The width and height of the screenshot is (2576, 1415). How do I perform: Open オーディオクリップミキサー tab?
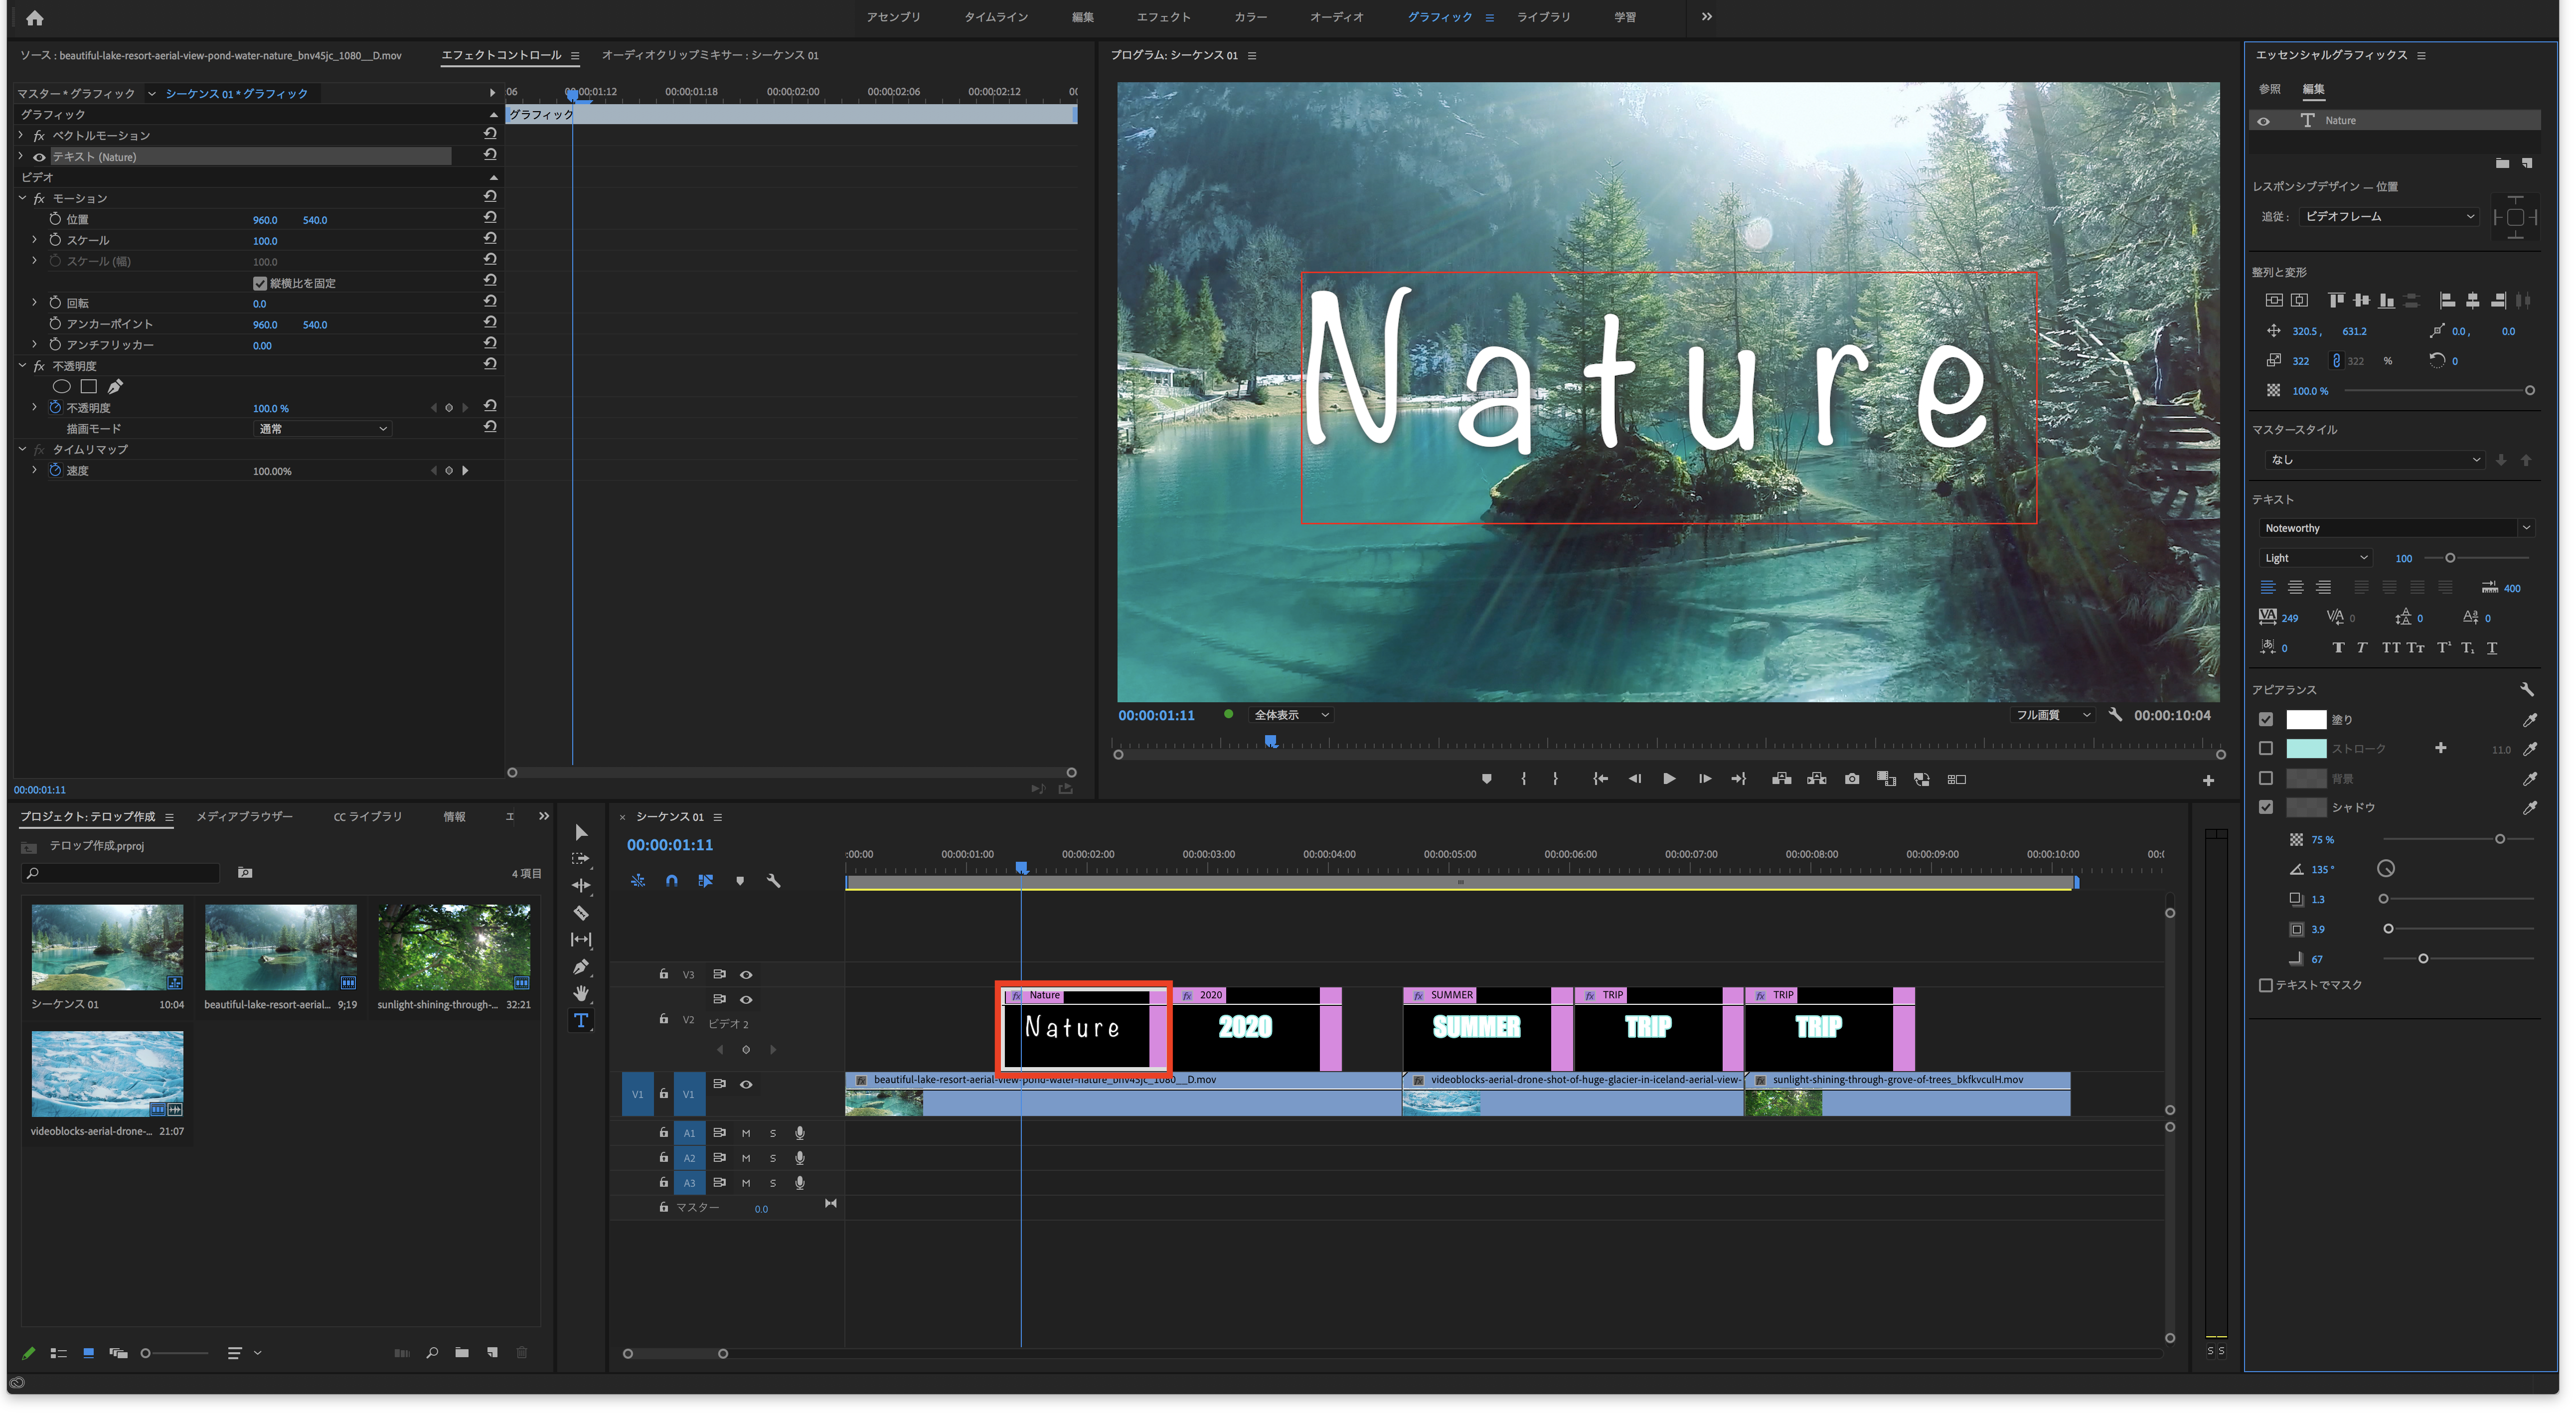[x=710, y=55]
